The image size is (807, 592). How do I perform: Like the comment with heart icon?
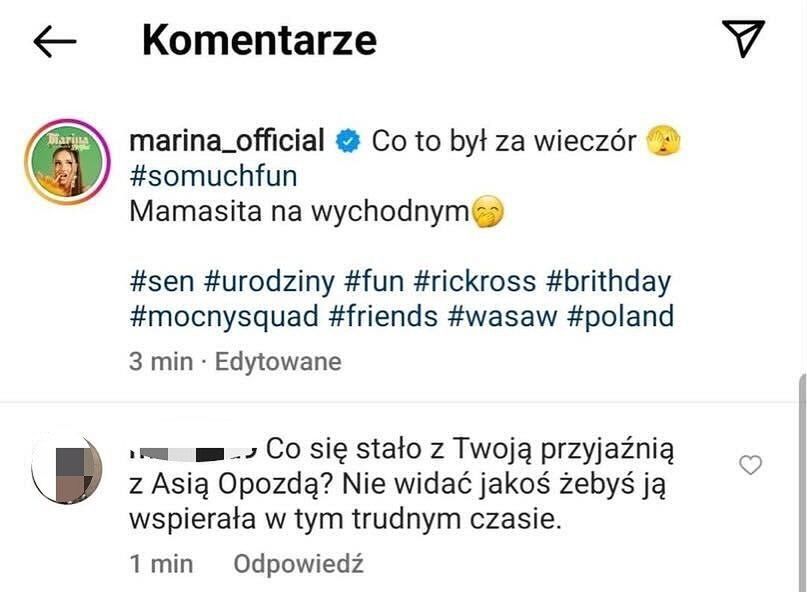tap(749, 464)
